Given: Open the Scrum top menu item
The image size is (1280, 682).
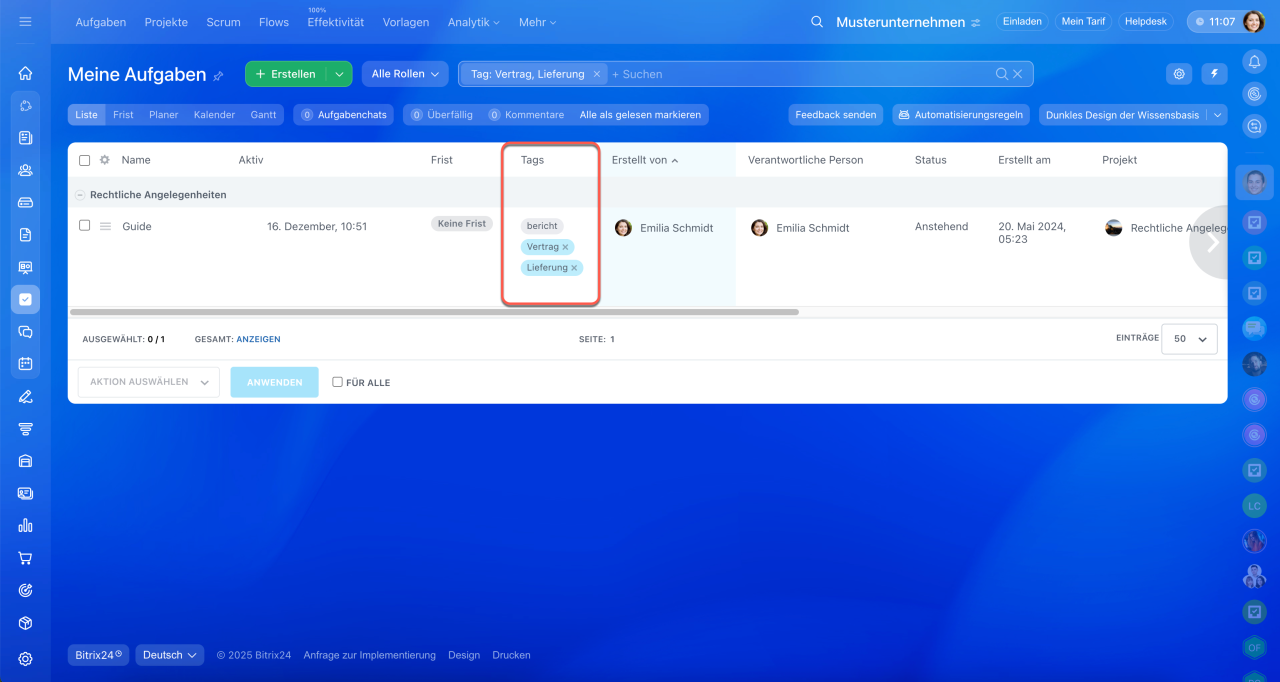Looking at the screenshot, I should pyautogui.click(x=223, y=22).
